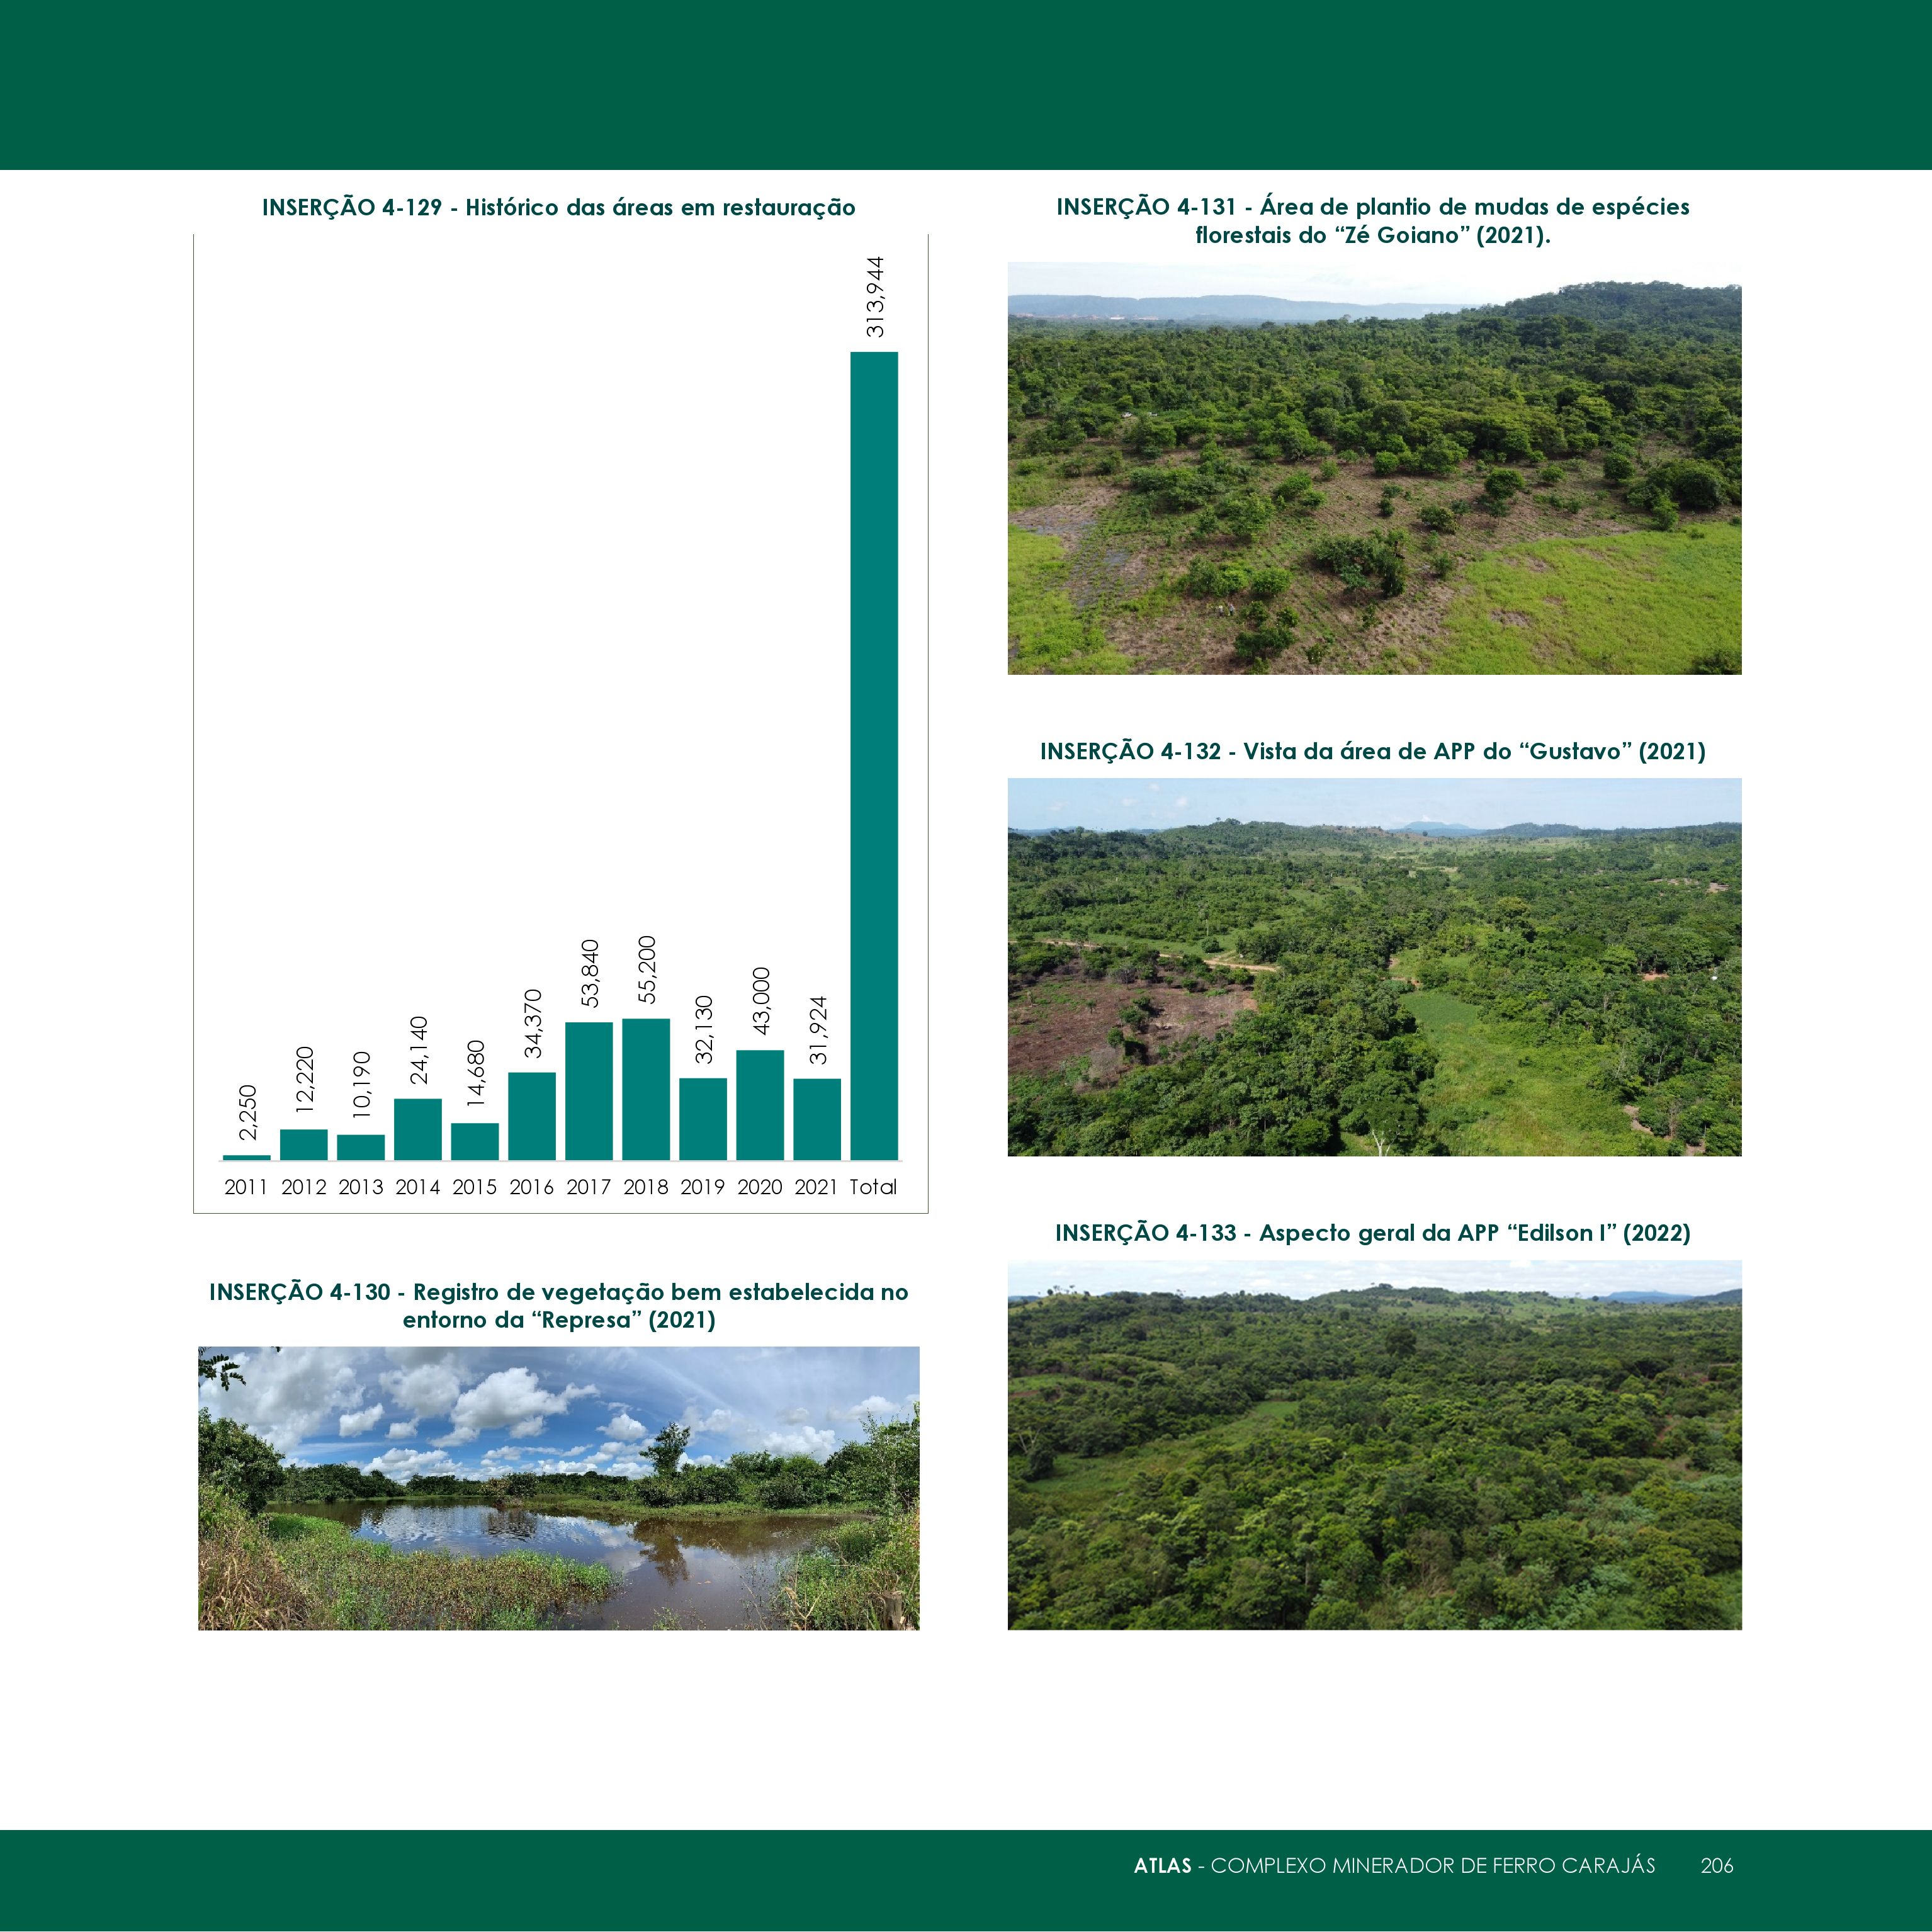Click the 12,220 value label
The height and width of the screenshot is (1932, 1932).
[305, 1080]
